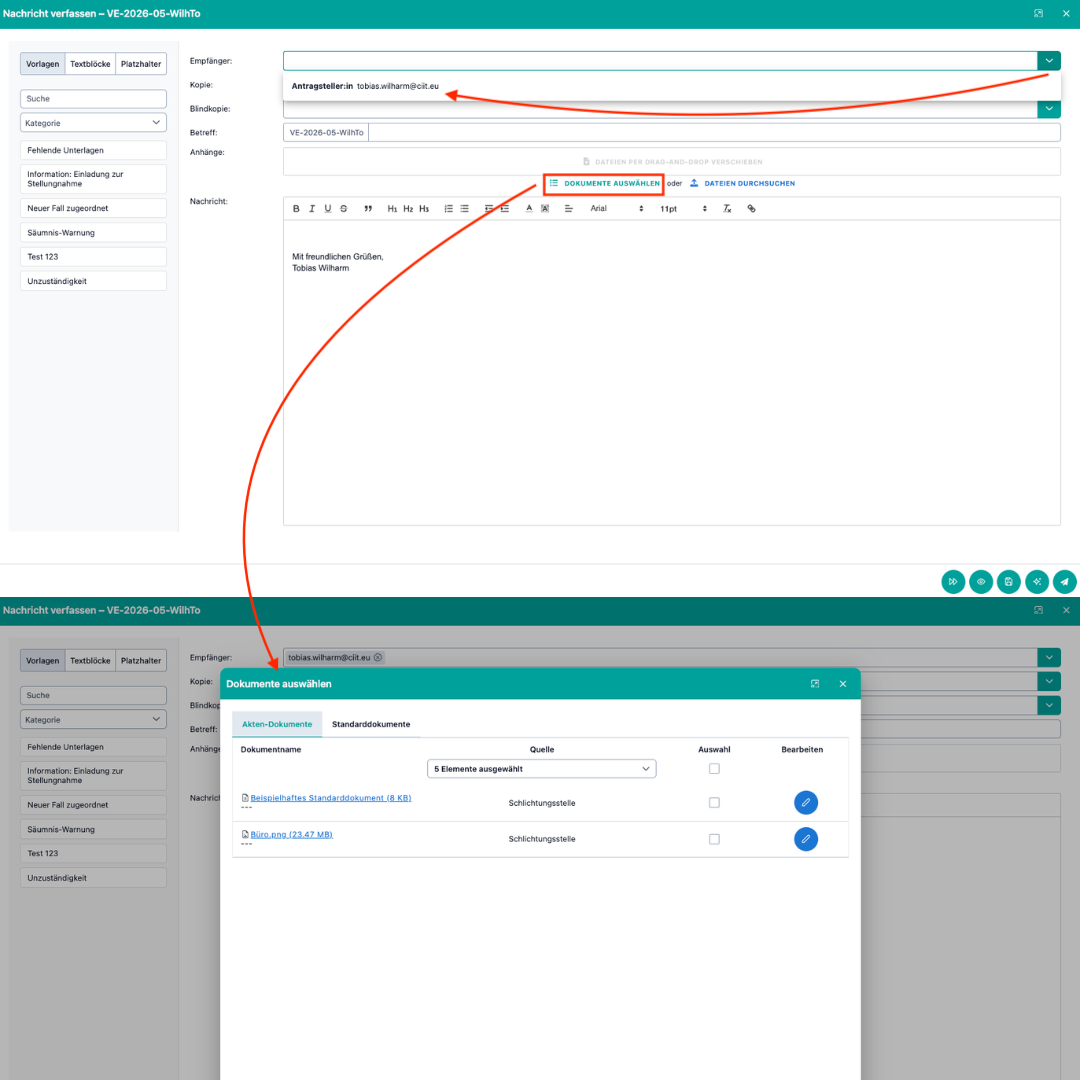Viewport: 1080px width, 1080px height.
Task: Select the Textblöcke tab in upper window
Action: coord(90,64)
